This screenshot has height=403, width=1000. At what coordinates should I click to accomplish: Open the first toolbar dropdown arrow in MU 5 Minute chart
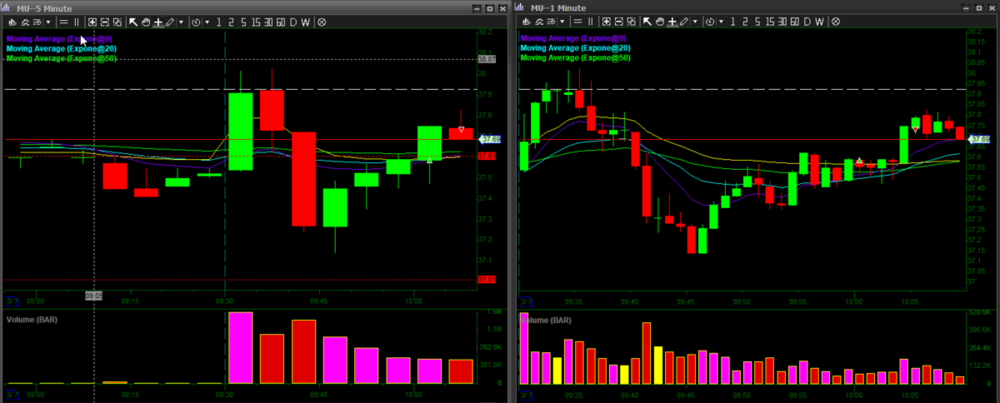[48, 22]
